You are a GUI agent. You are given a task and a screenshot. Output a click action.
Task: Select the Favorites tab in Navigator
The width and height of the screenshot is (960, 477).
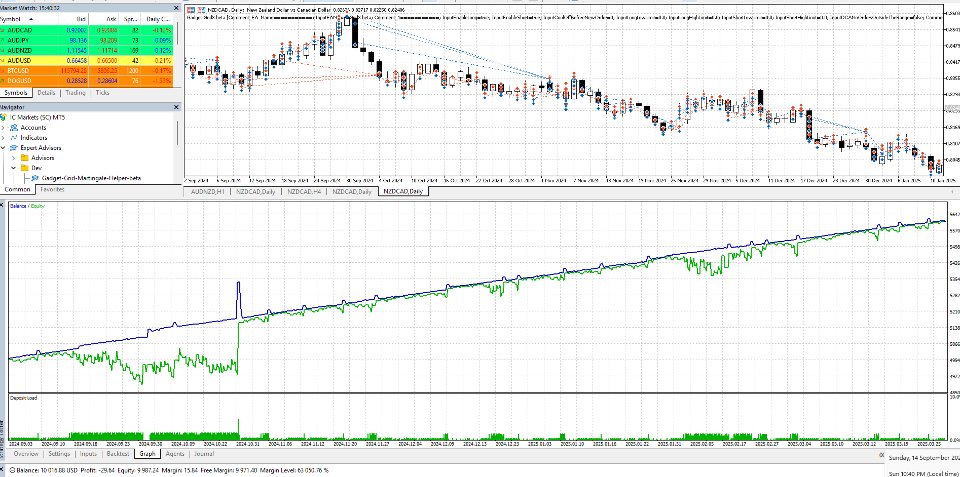click(x=52, y=190)
